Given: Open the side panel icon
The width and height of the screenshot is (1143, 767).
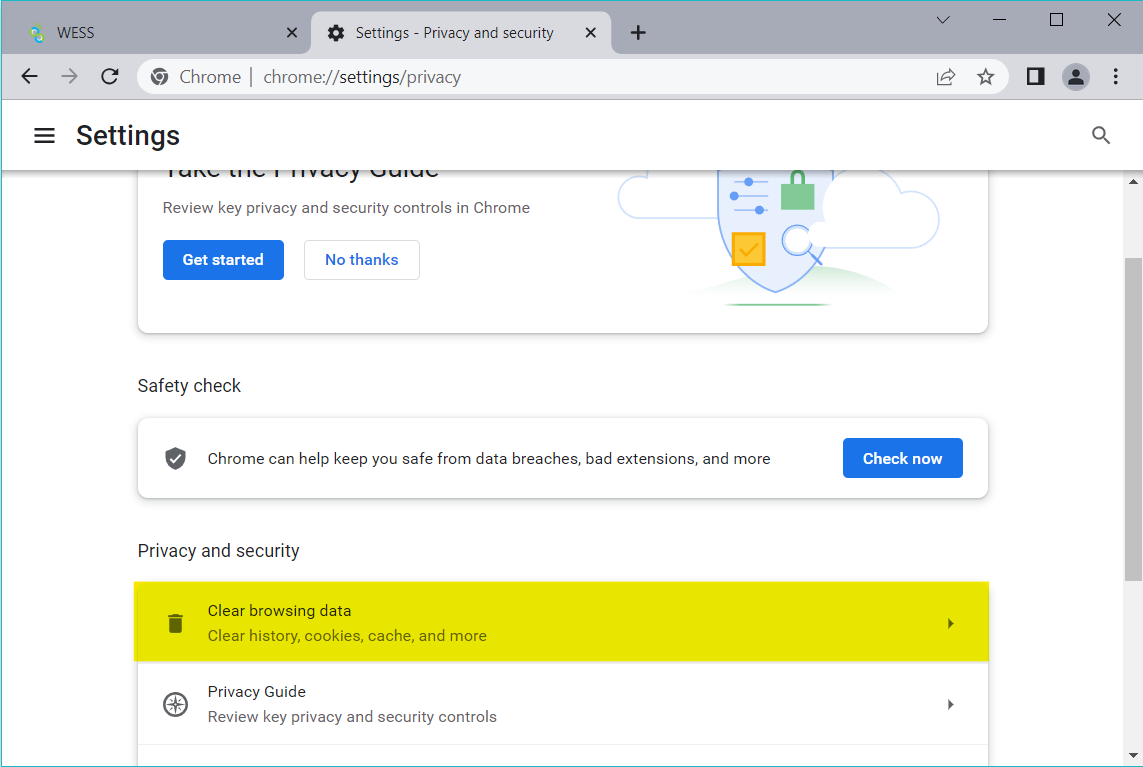Looking at the screenshot, I should 1035,77.
